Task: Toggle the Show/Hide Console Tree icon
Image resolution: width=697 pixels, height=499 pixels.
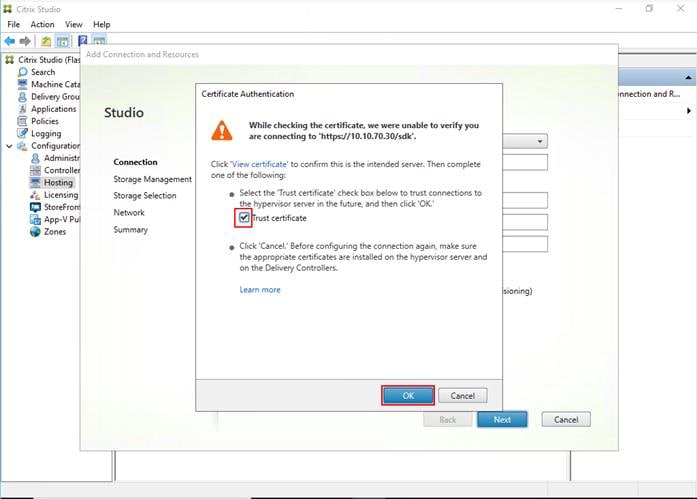Action: 62,42
